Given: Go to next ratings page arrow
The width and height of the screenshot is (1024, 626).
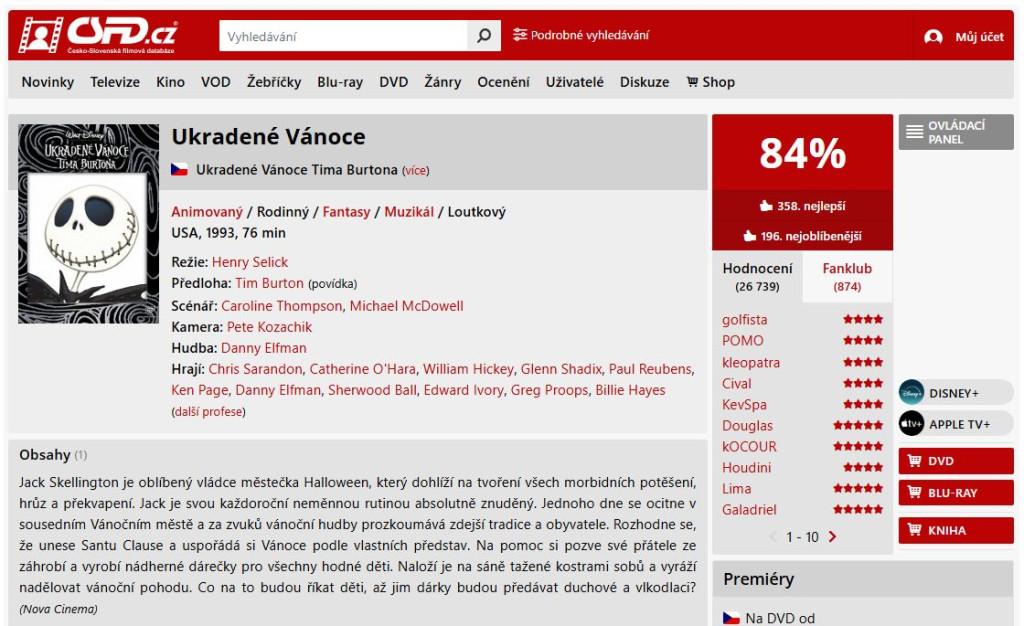Looking at the screenshot, I should click(x=832, y=537).
